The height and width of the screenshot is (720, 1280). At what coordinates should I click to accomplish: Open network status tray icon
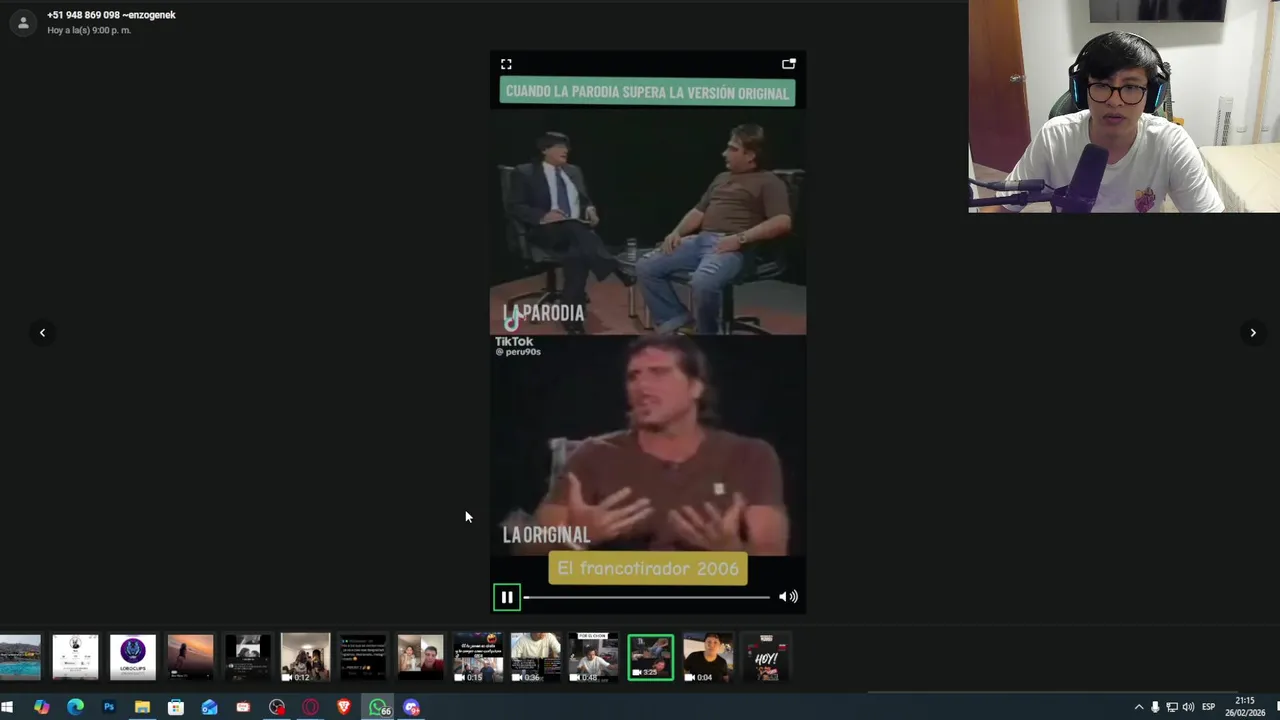pos(1172,707)
